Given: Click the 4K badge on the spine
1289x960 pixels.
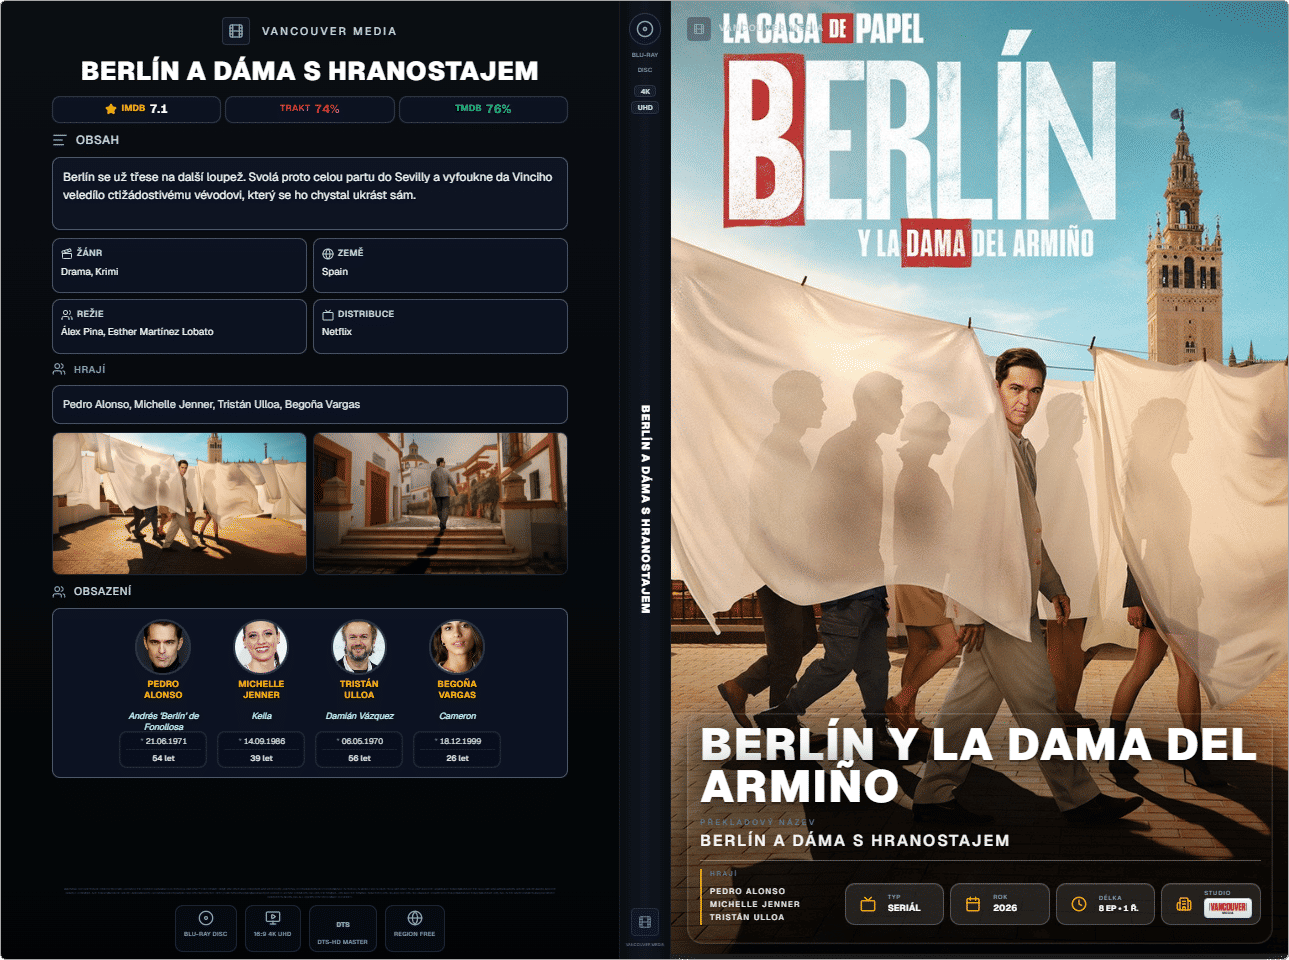Looking at the screenshot, I should point(645,91).
